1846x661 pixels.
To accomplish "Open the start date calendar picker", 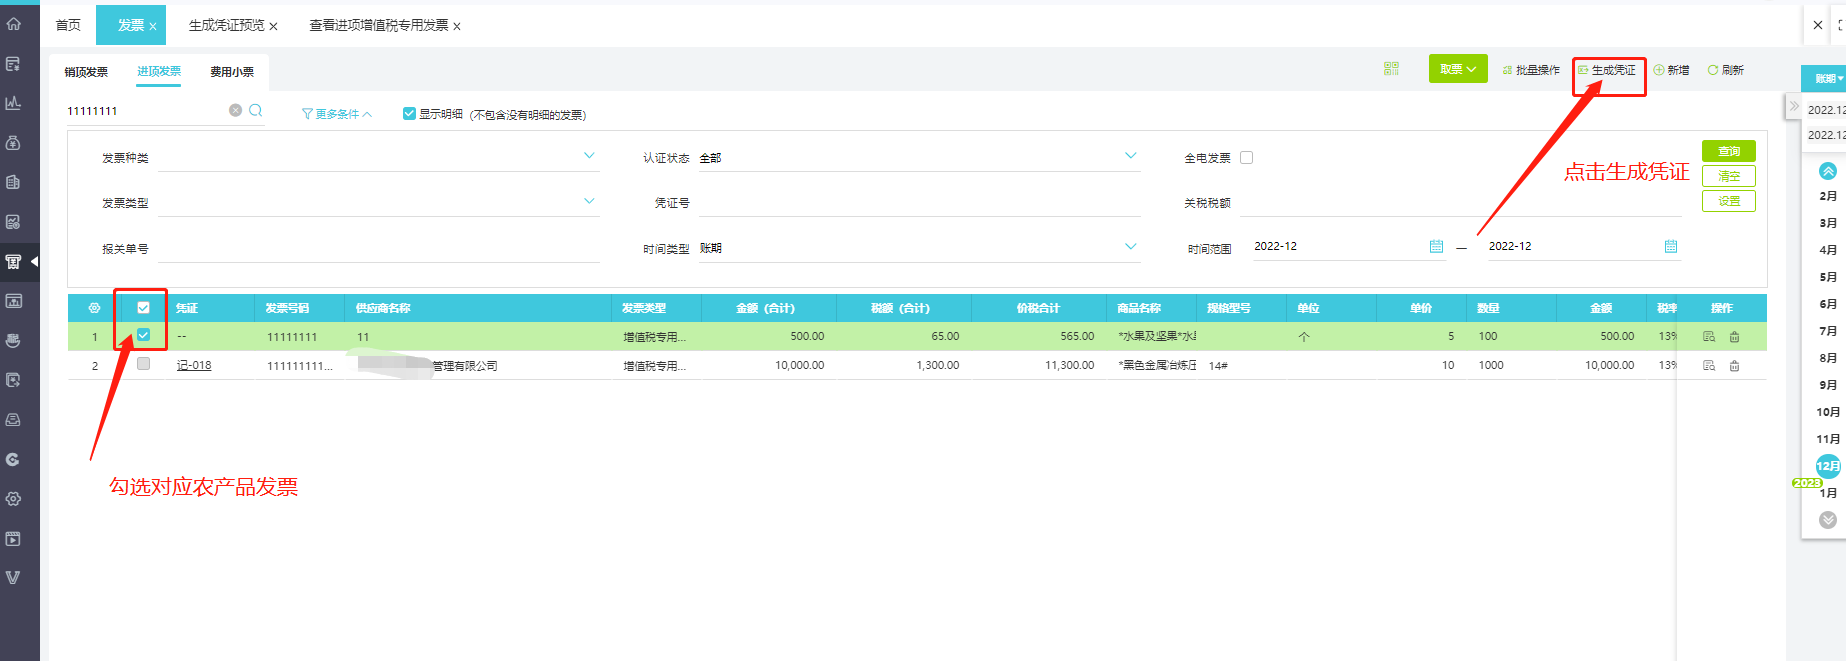I will pos(1436,247).
